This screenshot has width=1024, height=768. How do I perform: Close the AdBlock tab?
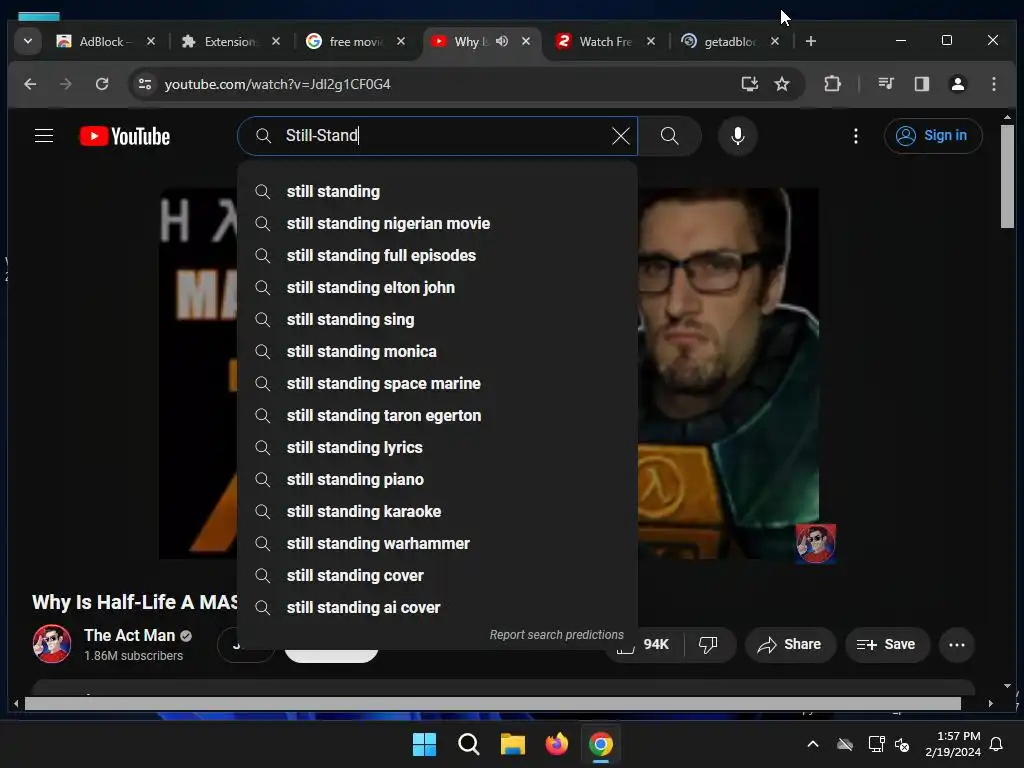(151, 41)
